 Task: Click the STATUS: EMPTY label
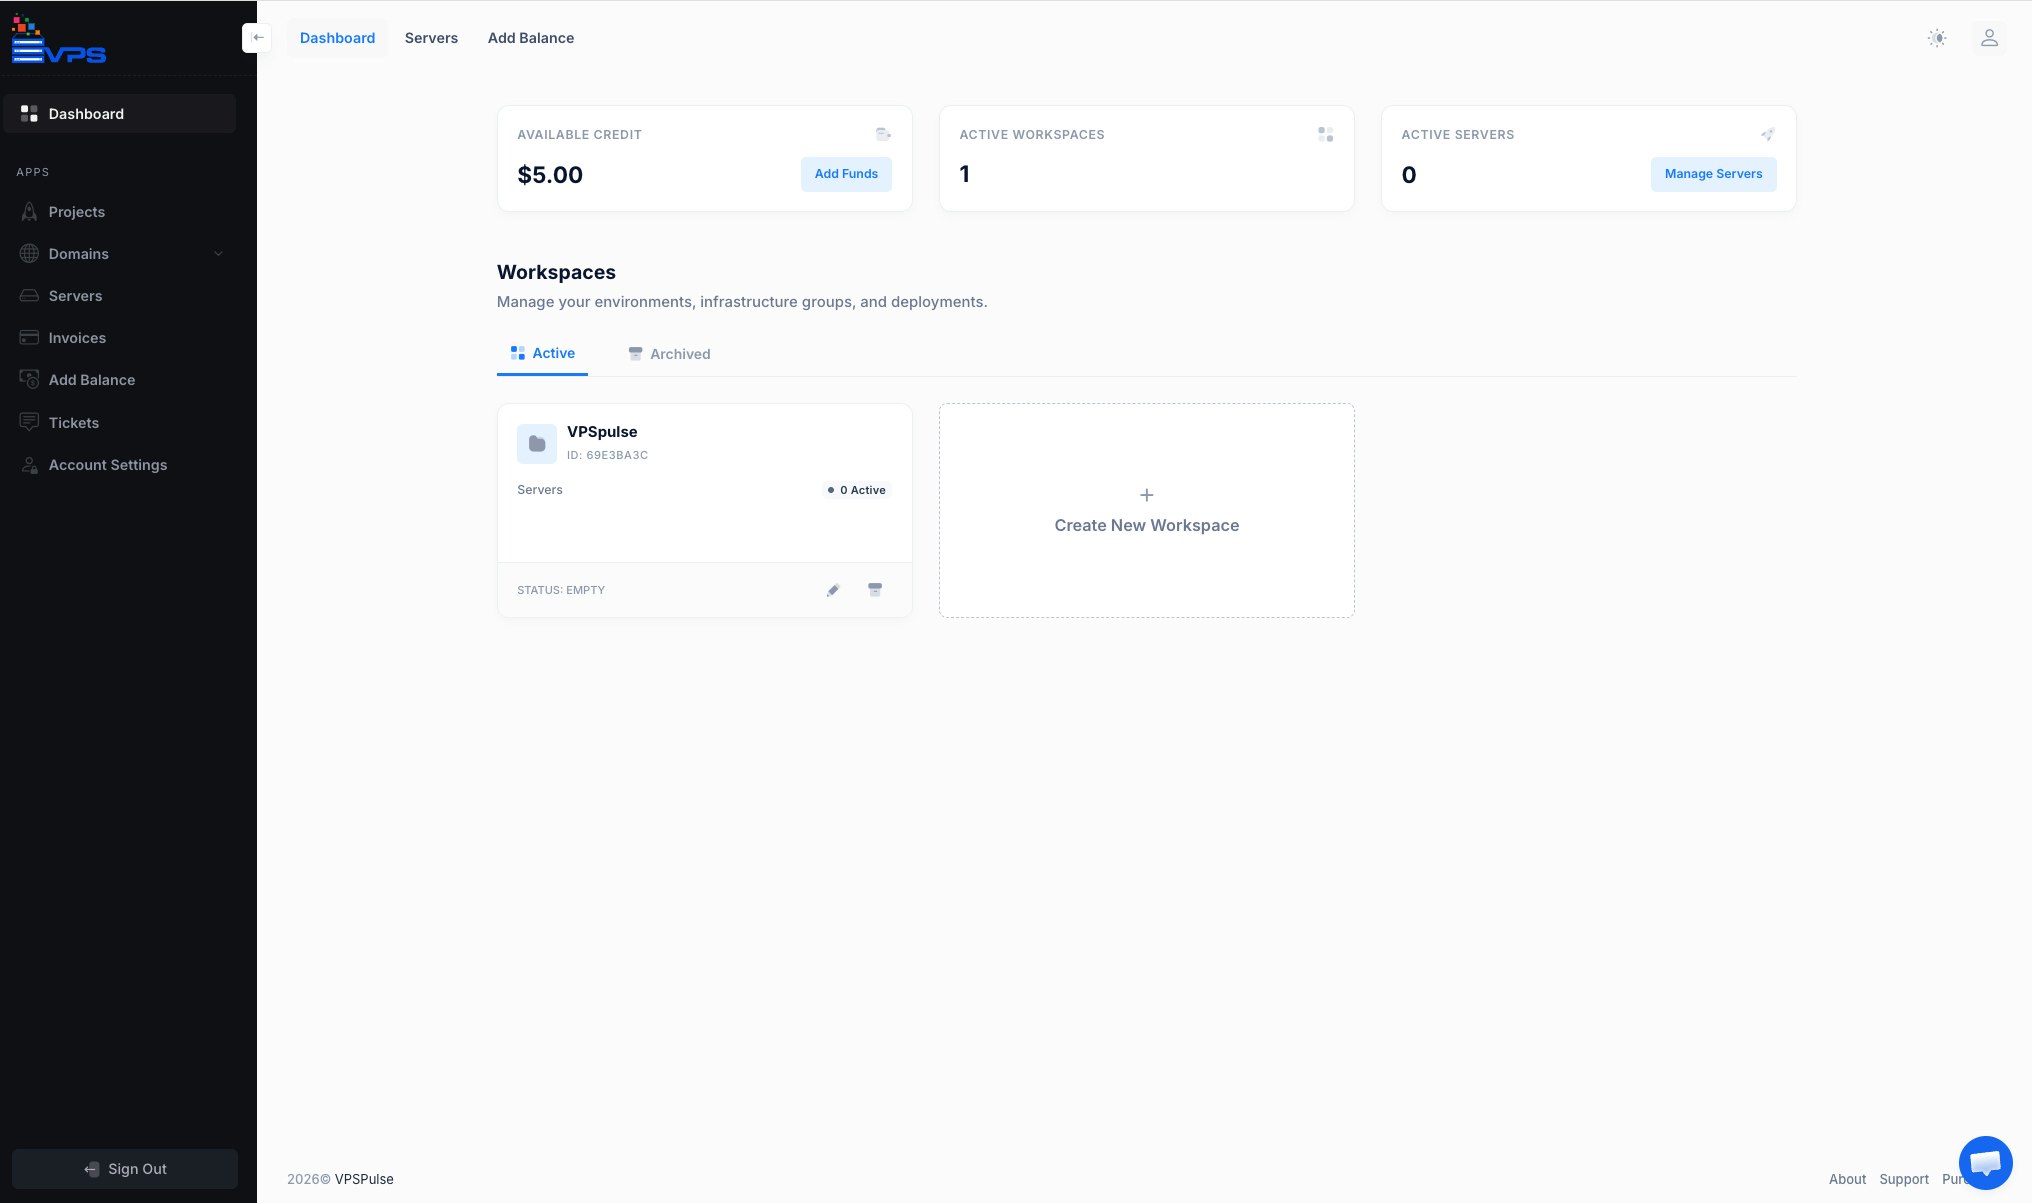point(561,590)
